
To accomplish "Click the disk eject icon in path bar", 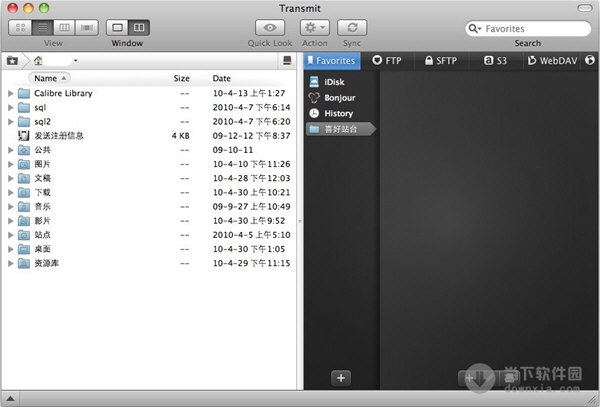I will coord(287,60).
